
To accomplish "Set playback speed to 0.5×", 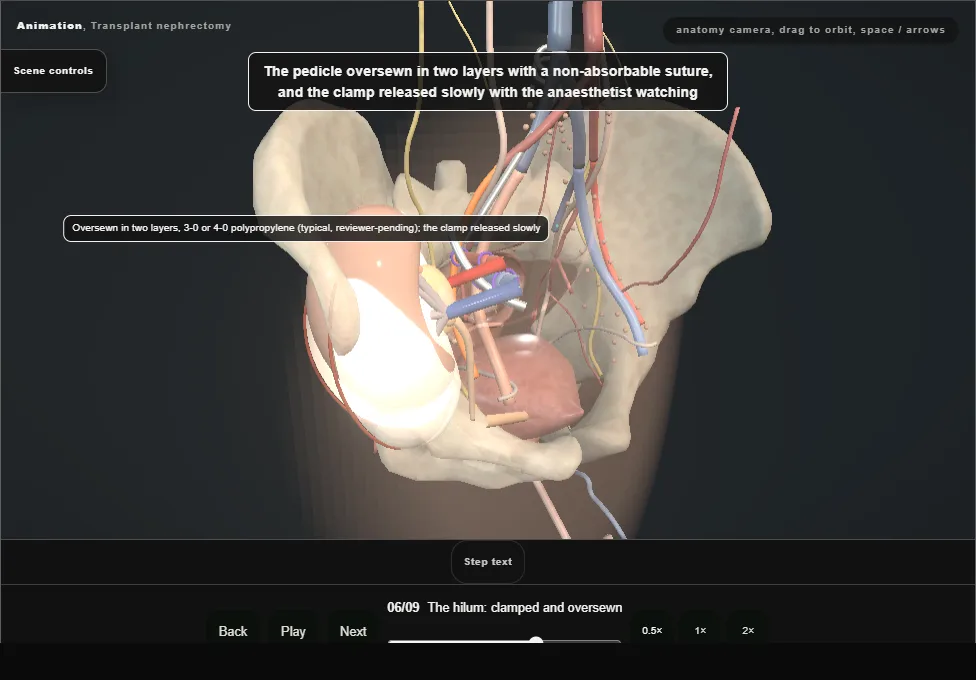I will click(x=652, y=630).
